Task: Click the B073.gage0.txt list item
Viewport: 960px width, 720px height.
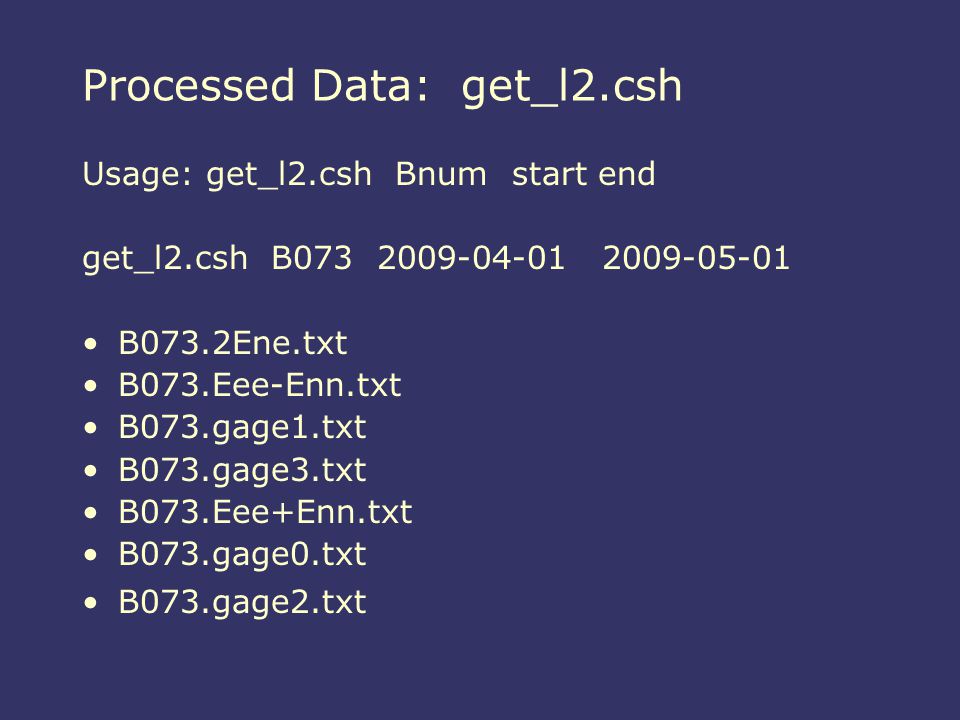Action: tap(242, 555)
